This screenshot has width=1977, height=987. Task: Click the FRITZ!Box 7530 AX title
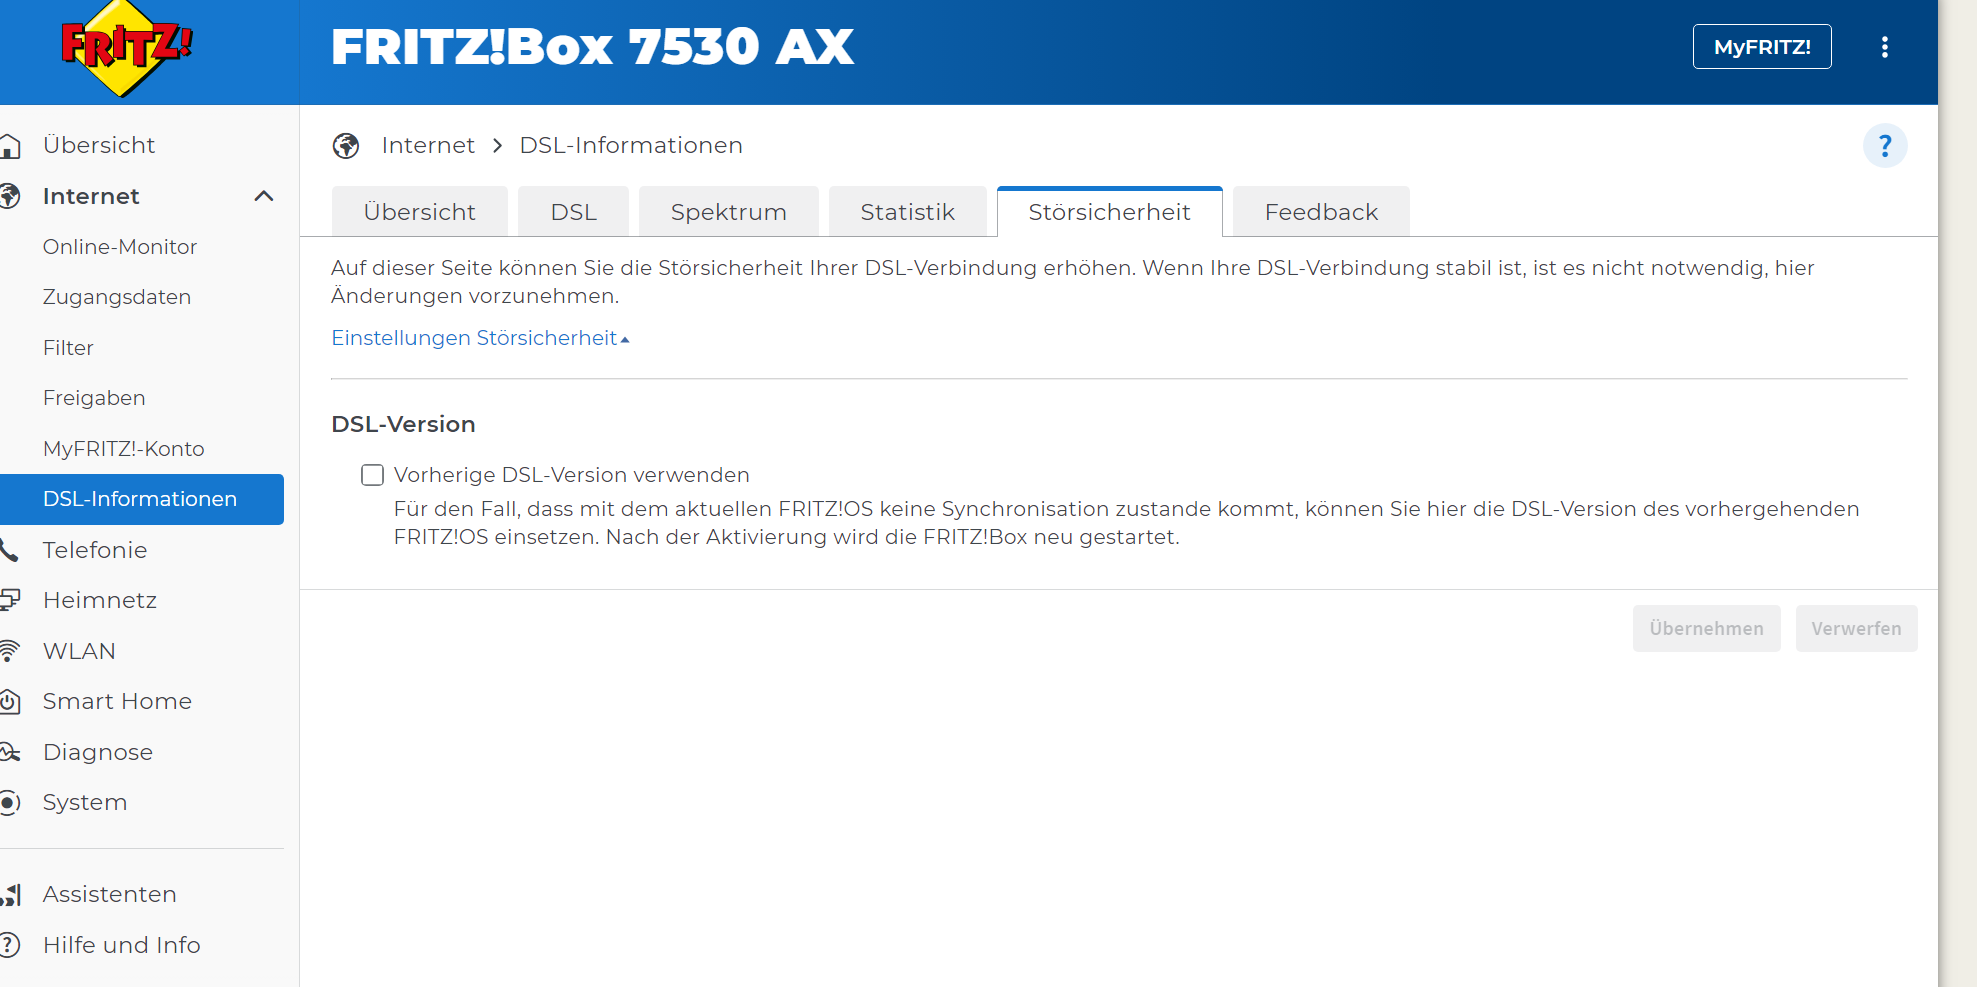click(x=593, y=48)
